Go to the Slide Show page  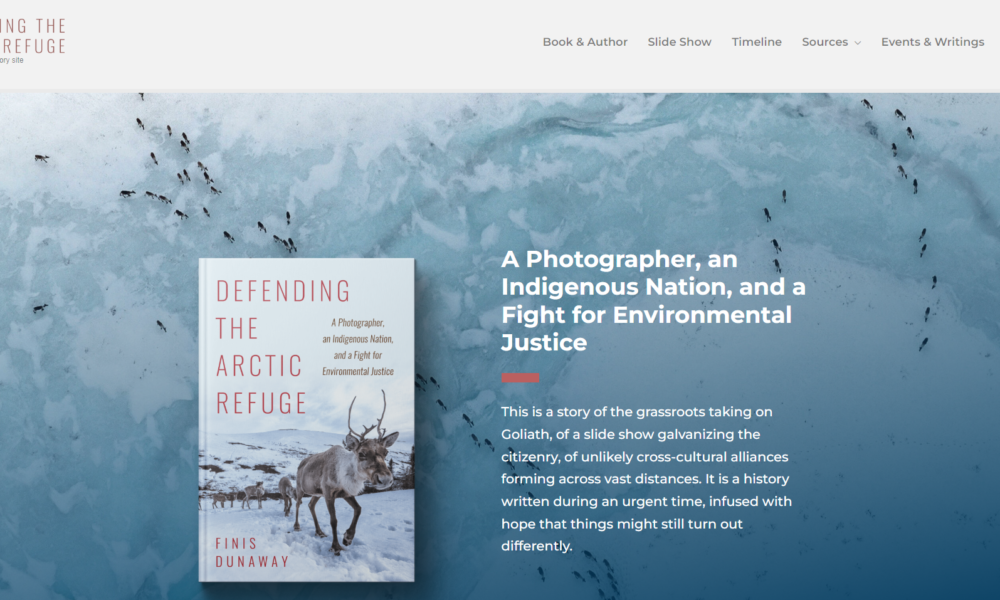[679, 42]
